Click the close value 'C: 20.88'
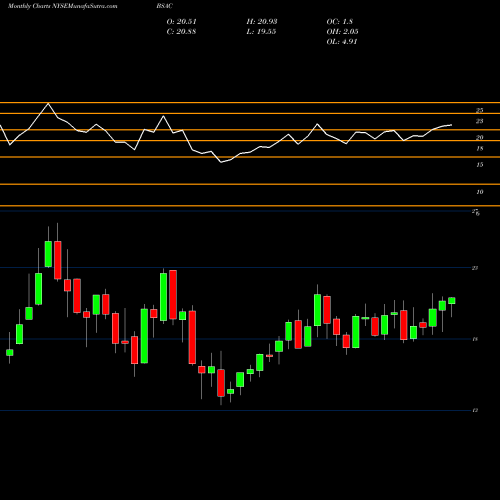This screenshot has width=500, height=500. pyautogui.click(x=181, y=32)
